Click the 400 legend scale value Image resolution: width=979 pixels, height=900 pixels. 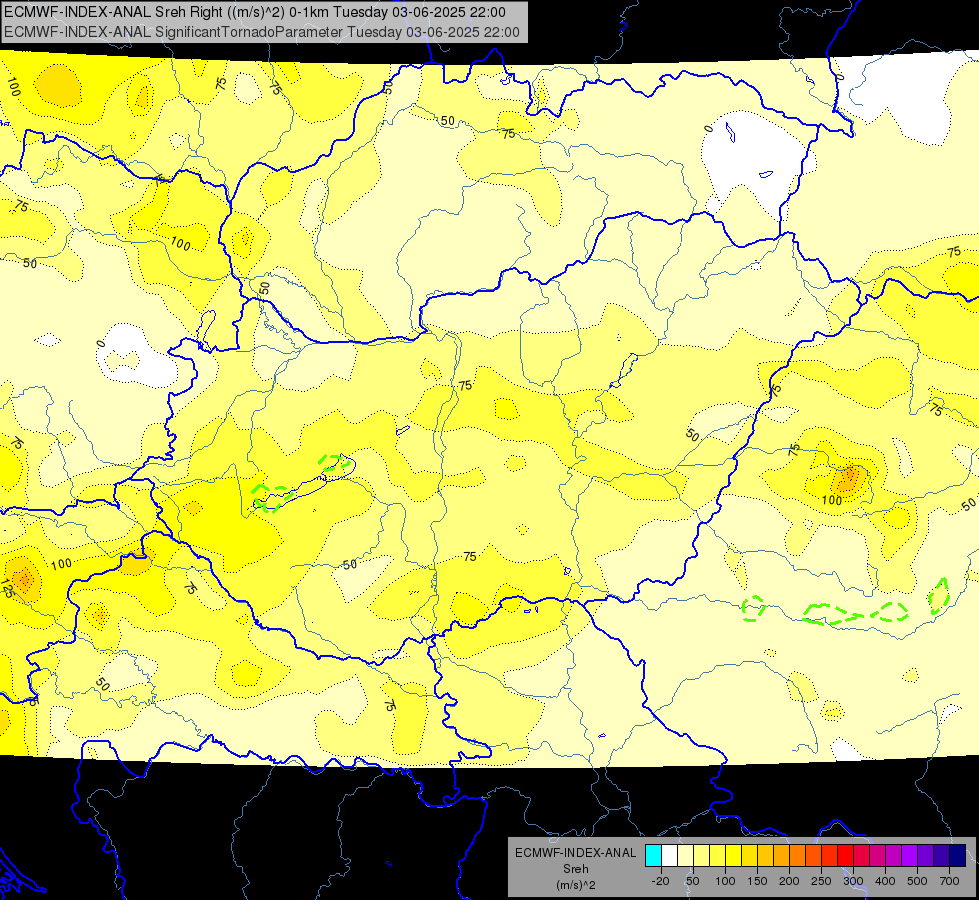(885, 881)
